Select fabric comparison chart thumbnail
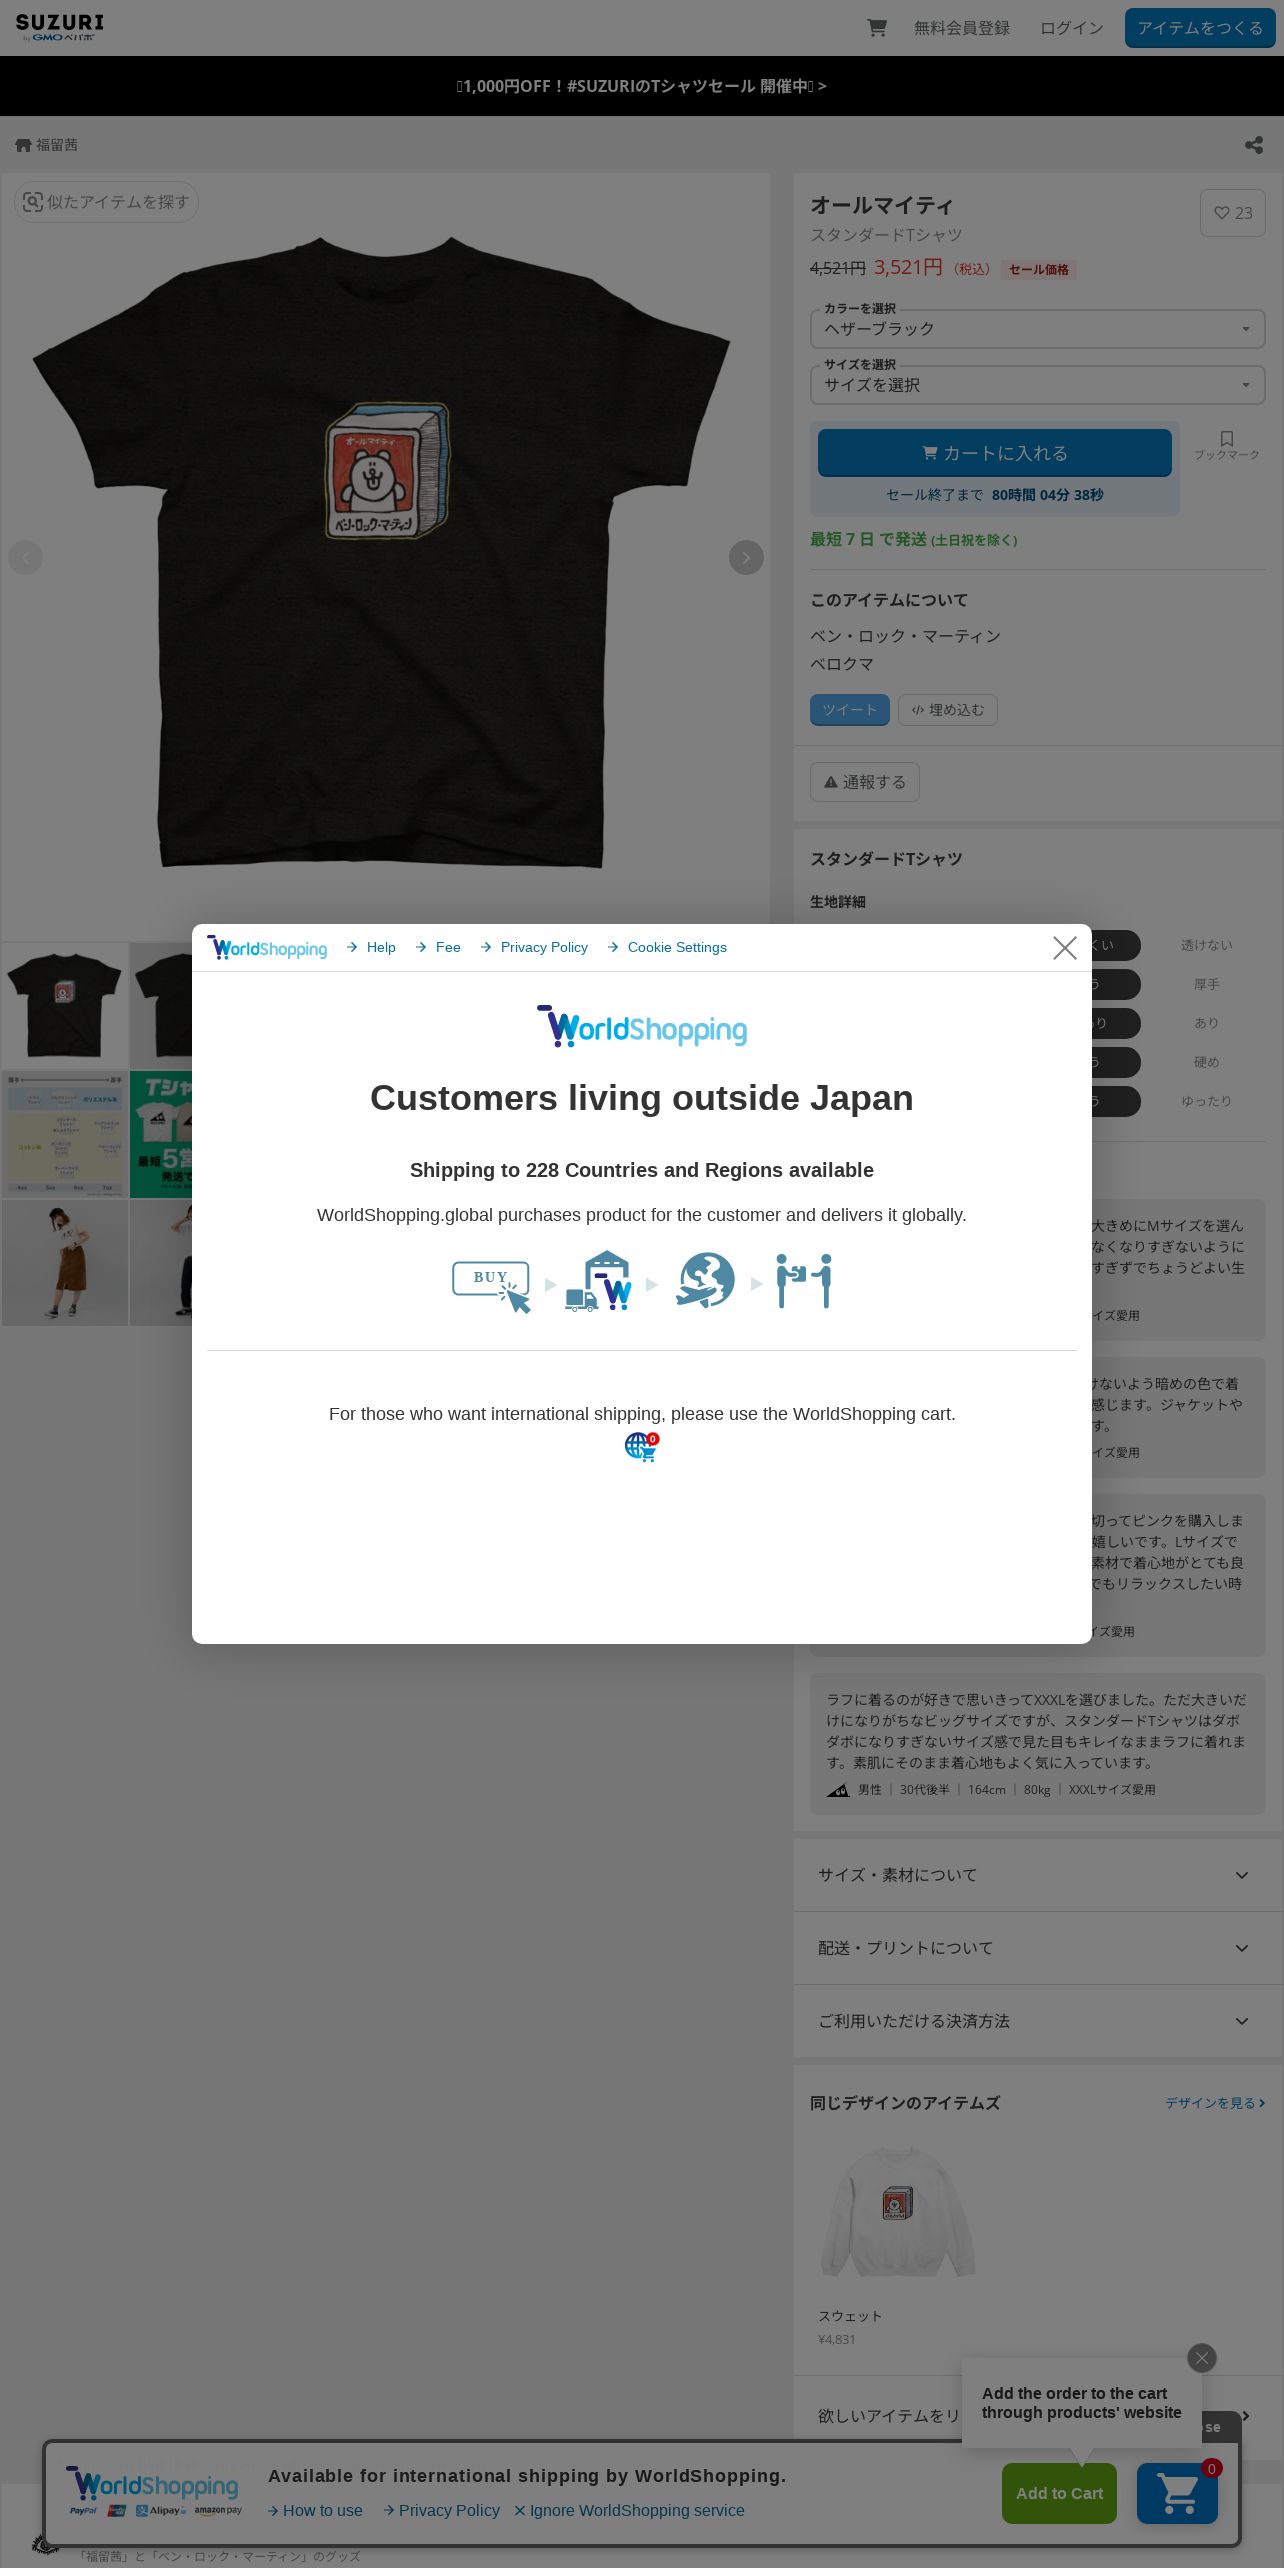This screenshot has height=2568, width=1284. tap(65, 1134)
